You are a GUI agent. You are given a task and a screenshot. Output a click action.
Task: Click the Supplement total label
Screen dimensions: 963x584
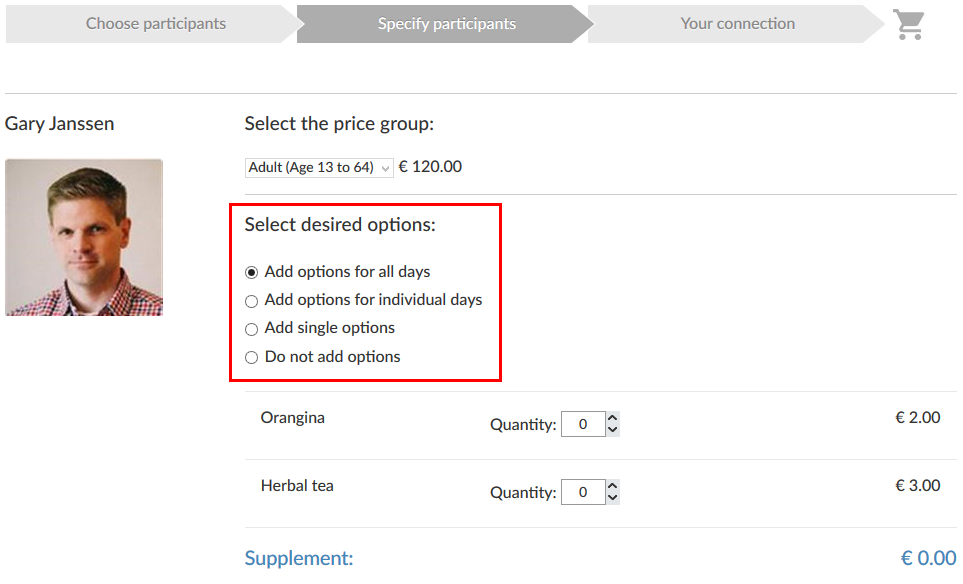coord(299,558)
